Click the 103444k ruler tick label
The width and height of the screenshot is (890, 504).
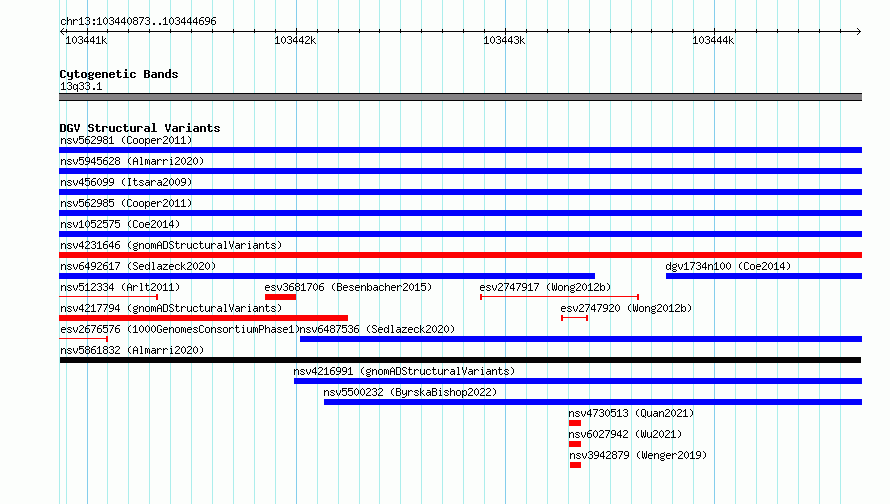[x=713, y=40]
